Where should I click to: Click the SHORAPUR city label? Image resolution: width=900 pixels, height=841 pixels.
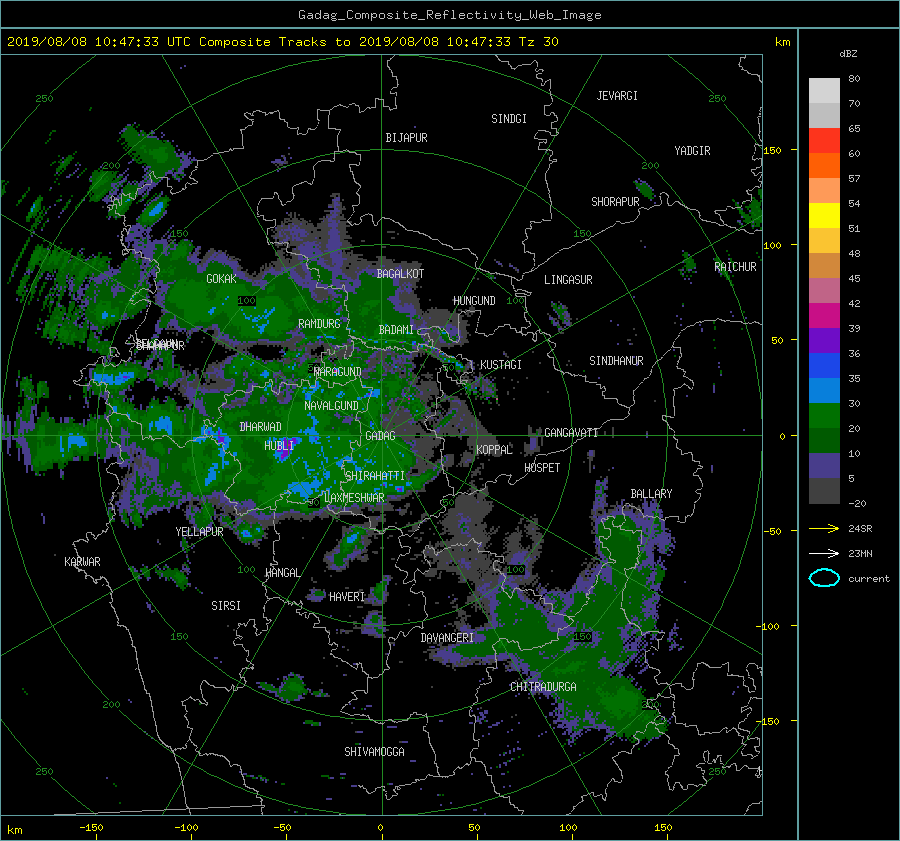point(615,202)
